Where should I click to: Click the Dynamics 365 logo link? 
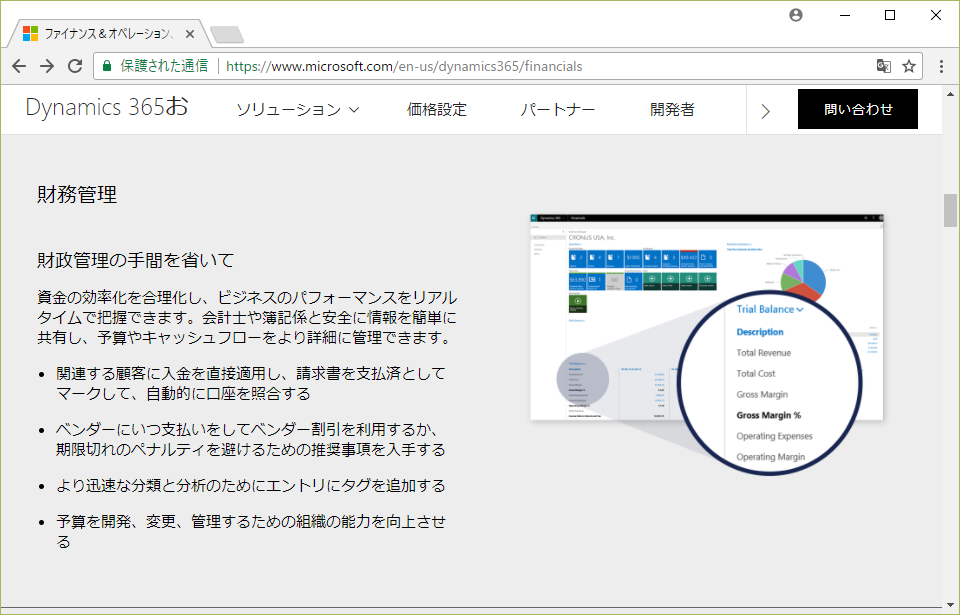pyautogui.click(x=107, y=108)
